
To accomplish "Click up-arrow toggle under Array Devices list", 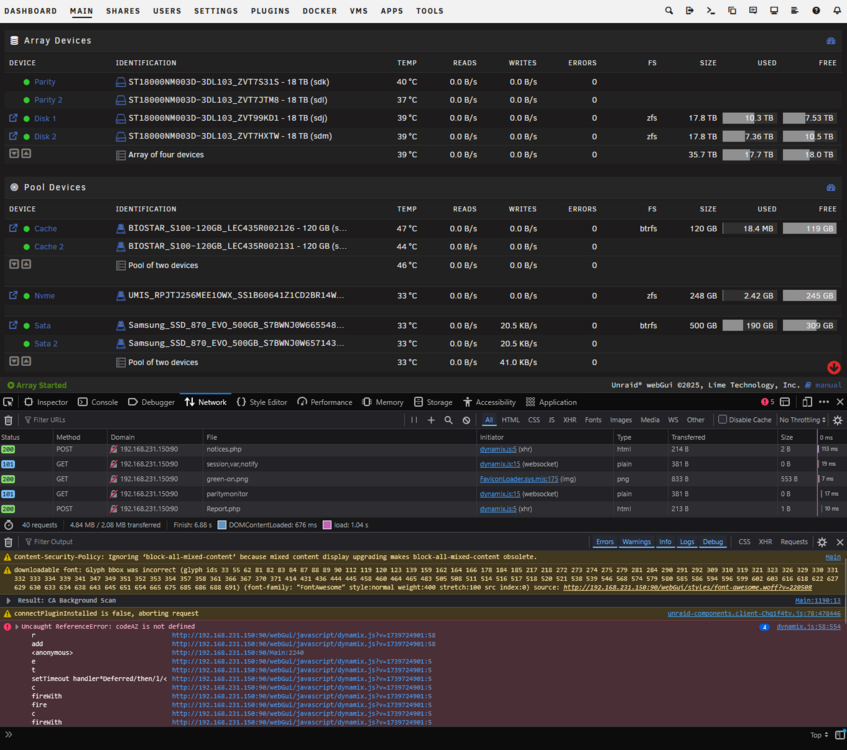I will pos(26,153).
